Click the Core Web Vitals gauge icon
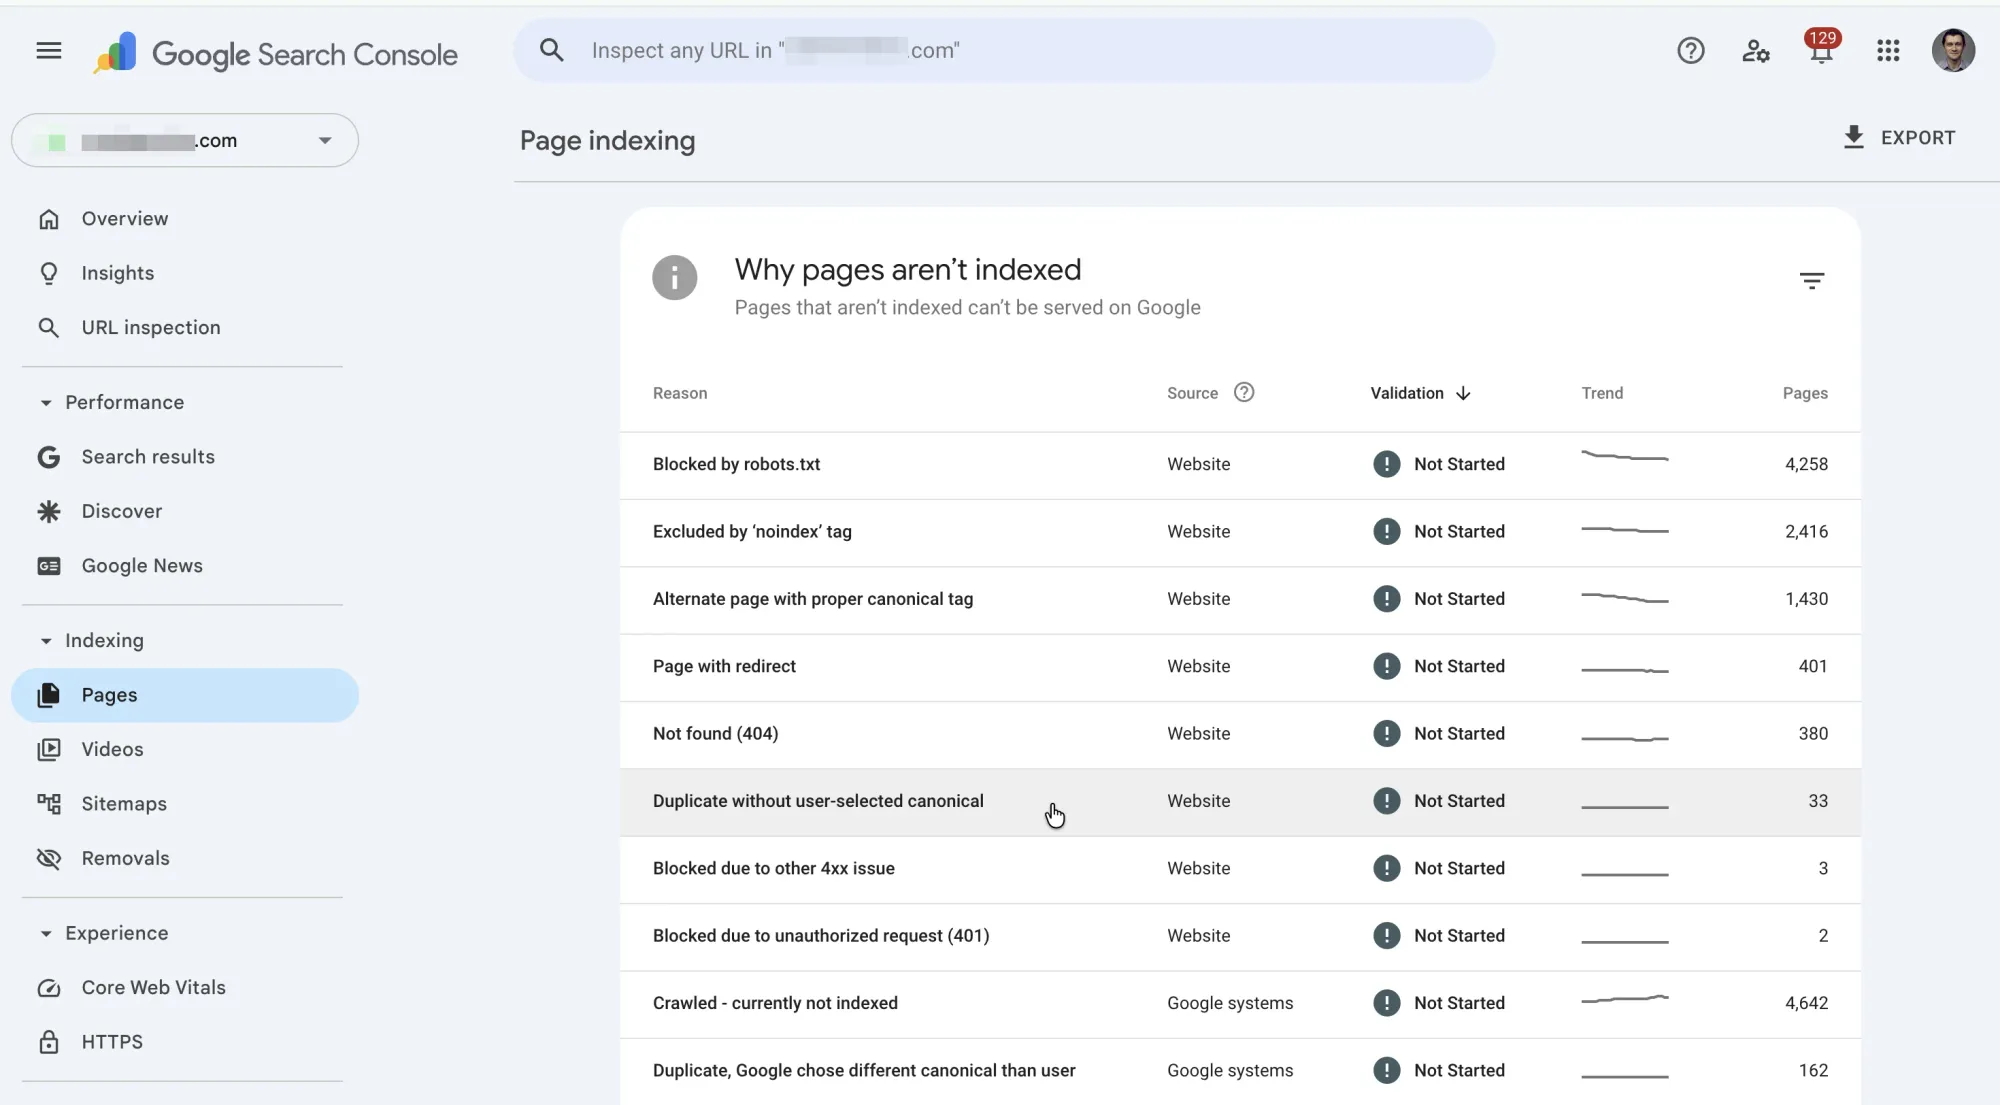2000x1105 pixels. point(49,988)
